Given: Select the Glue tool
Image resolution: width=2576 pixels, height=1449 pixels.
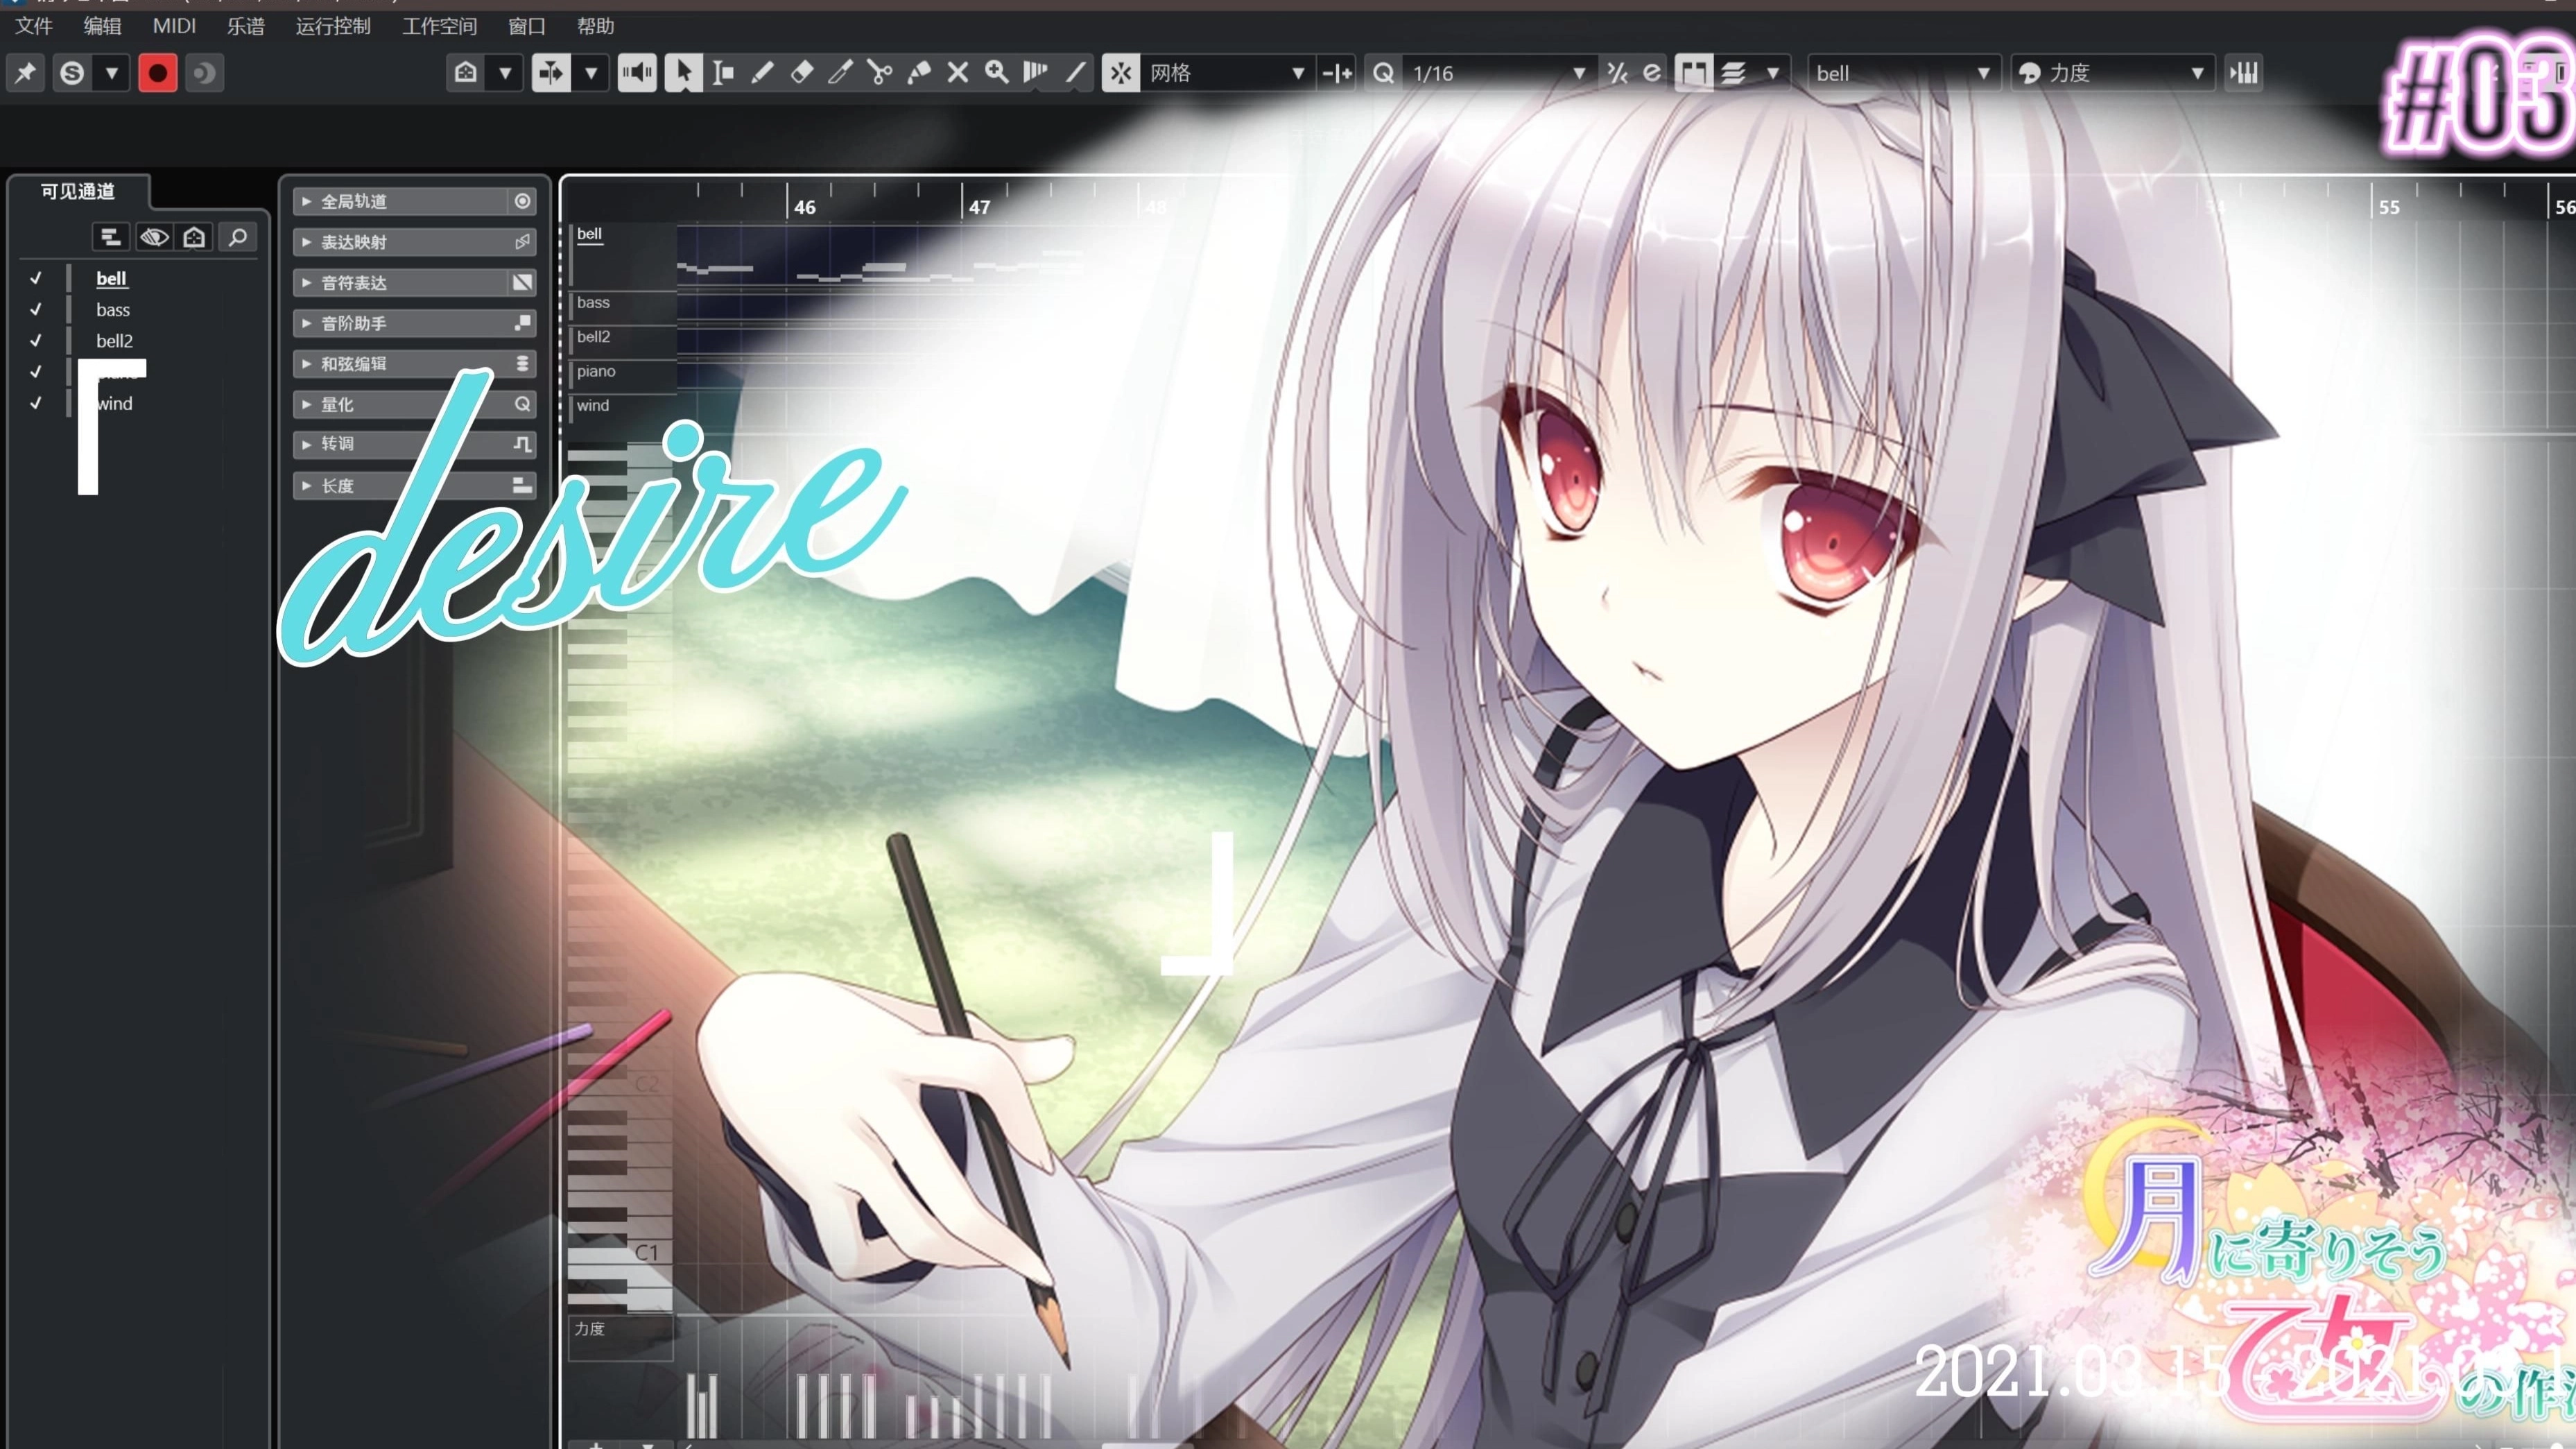Looking at the screenshot, I should tap(918, 73).
